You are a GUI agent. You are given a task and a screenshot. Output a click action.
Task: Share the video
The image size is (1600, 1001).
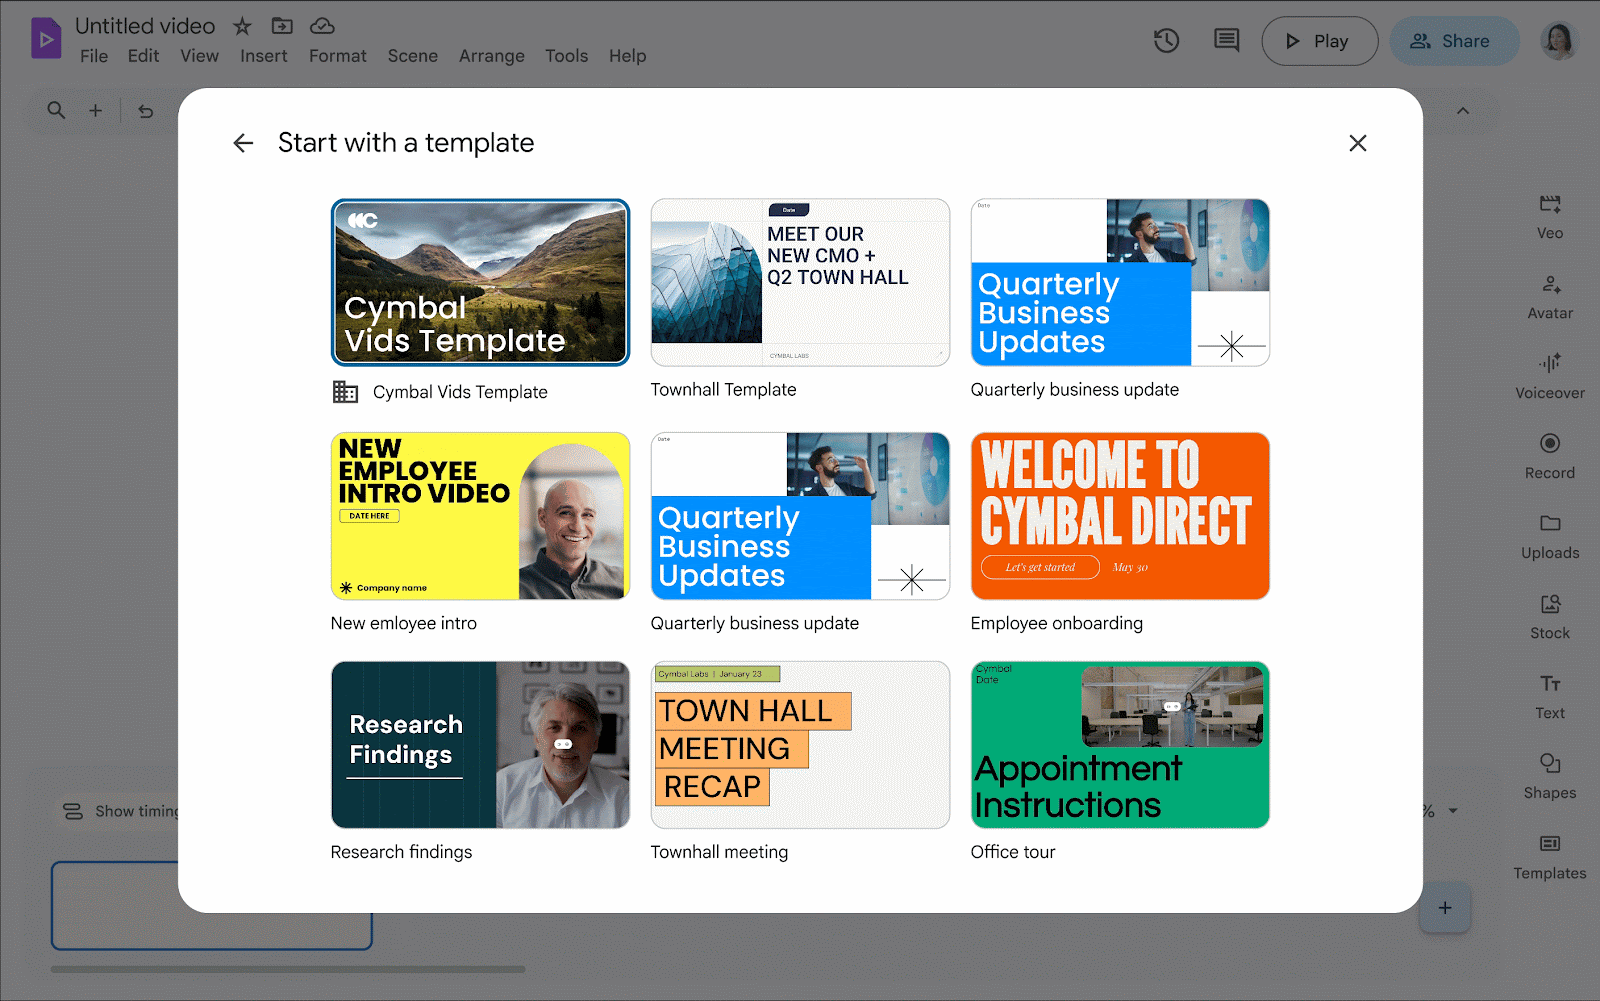pyautogui.click(x=1454, y=41)
